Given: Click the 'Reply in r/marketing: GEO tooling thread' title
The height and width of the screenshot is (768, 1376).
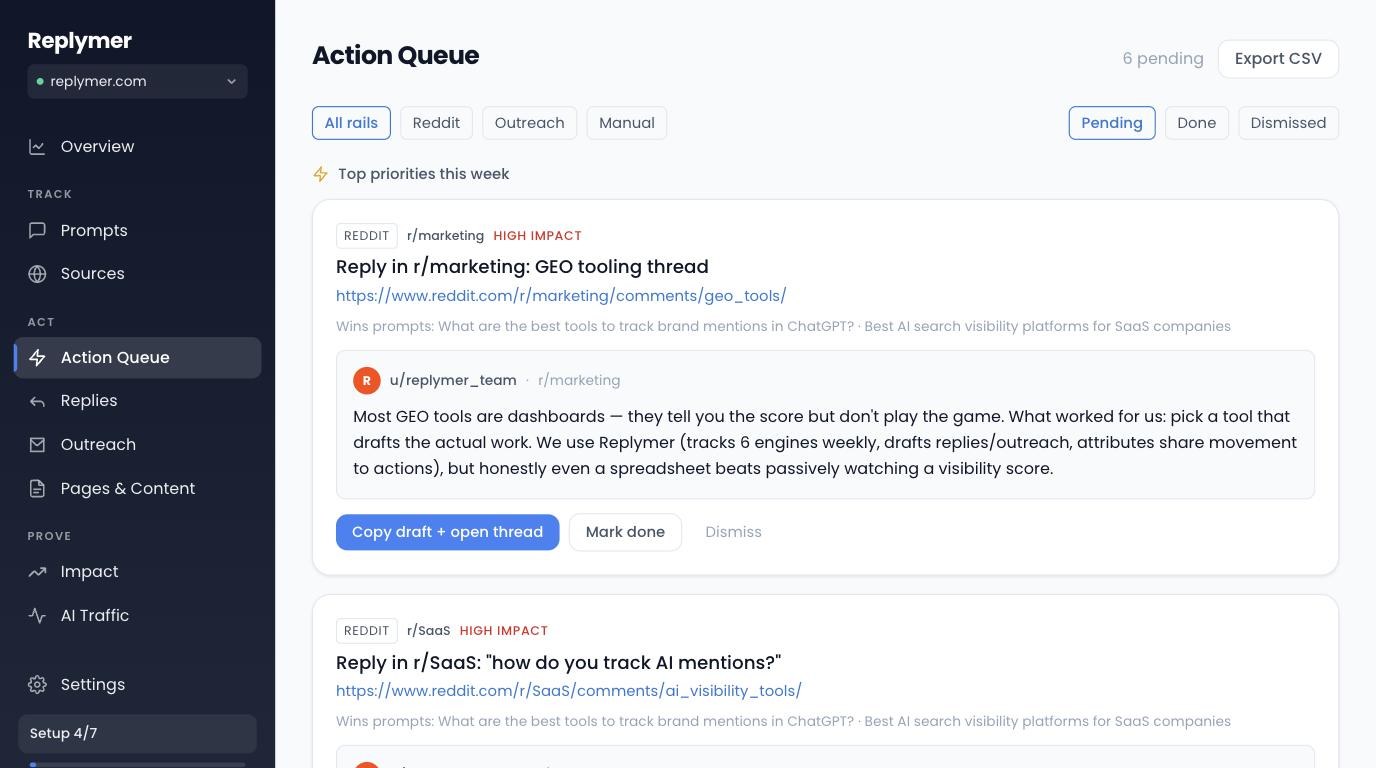Looking at the screenshot, I should [x=522, y=267].
